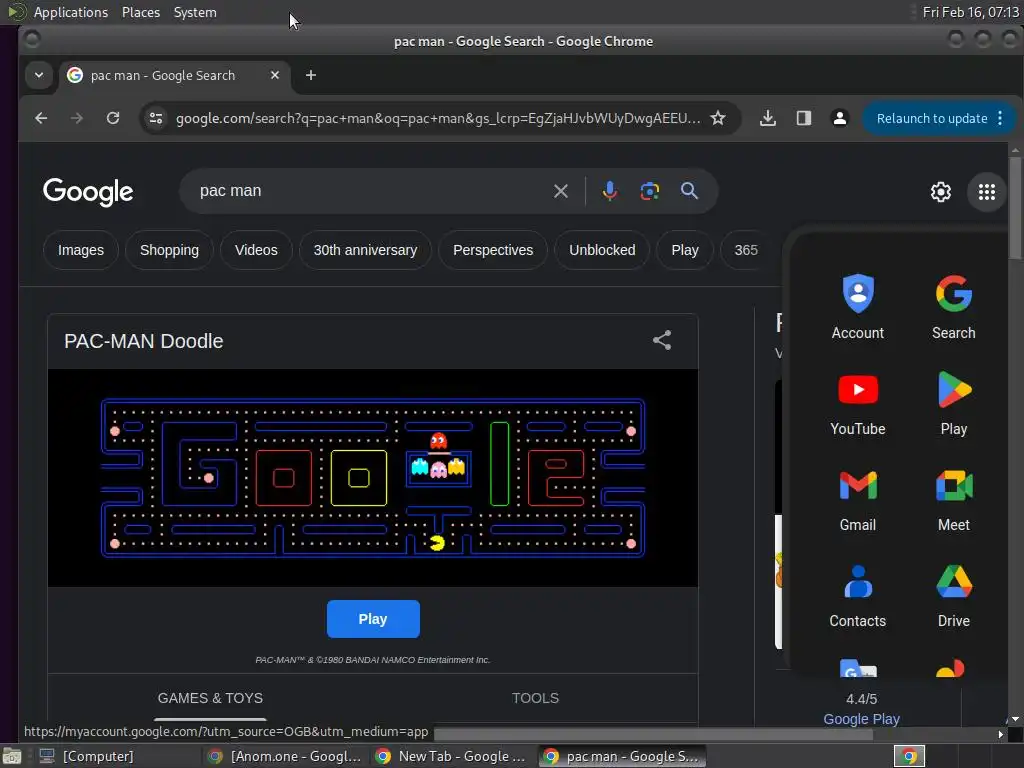Open the Chrome profile icon
This screenshot has width=1024, height=768.
pyautogui.click(x=840, y=118)
